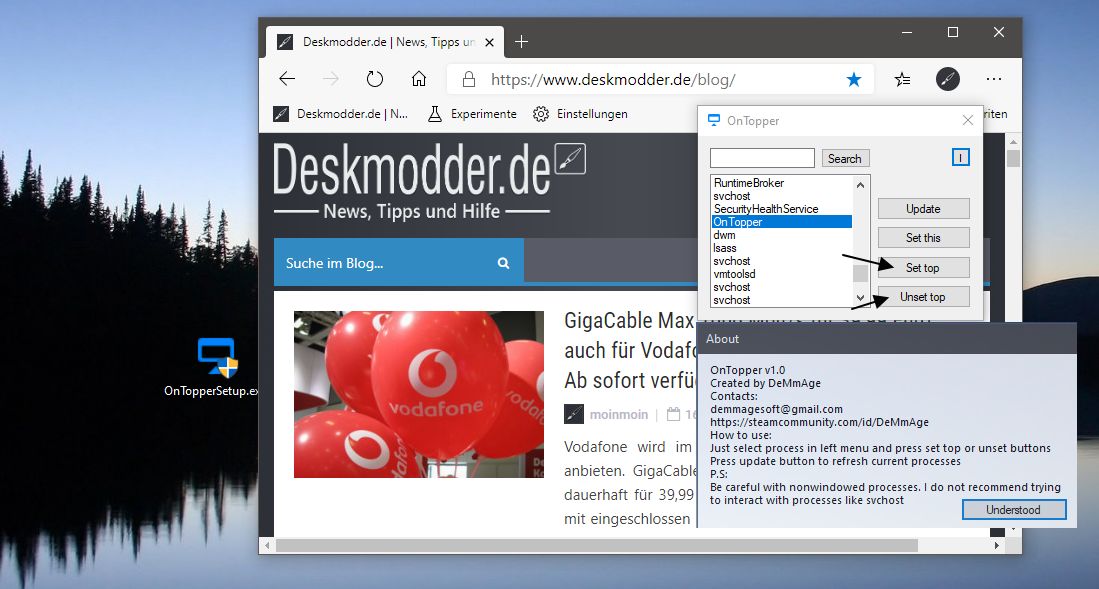Open the Vodafone balloons article thumbnail
Screen dimensions: 1099x589
[x=418, y=394]
